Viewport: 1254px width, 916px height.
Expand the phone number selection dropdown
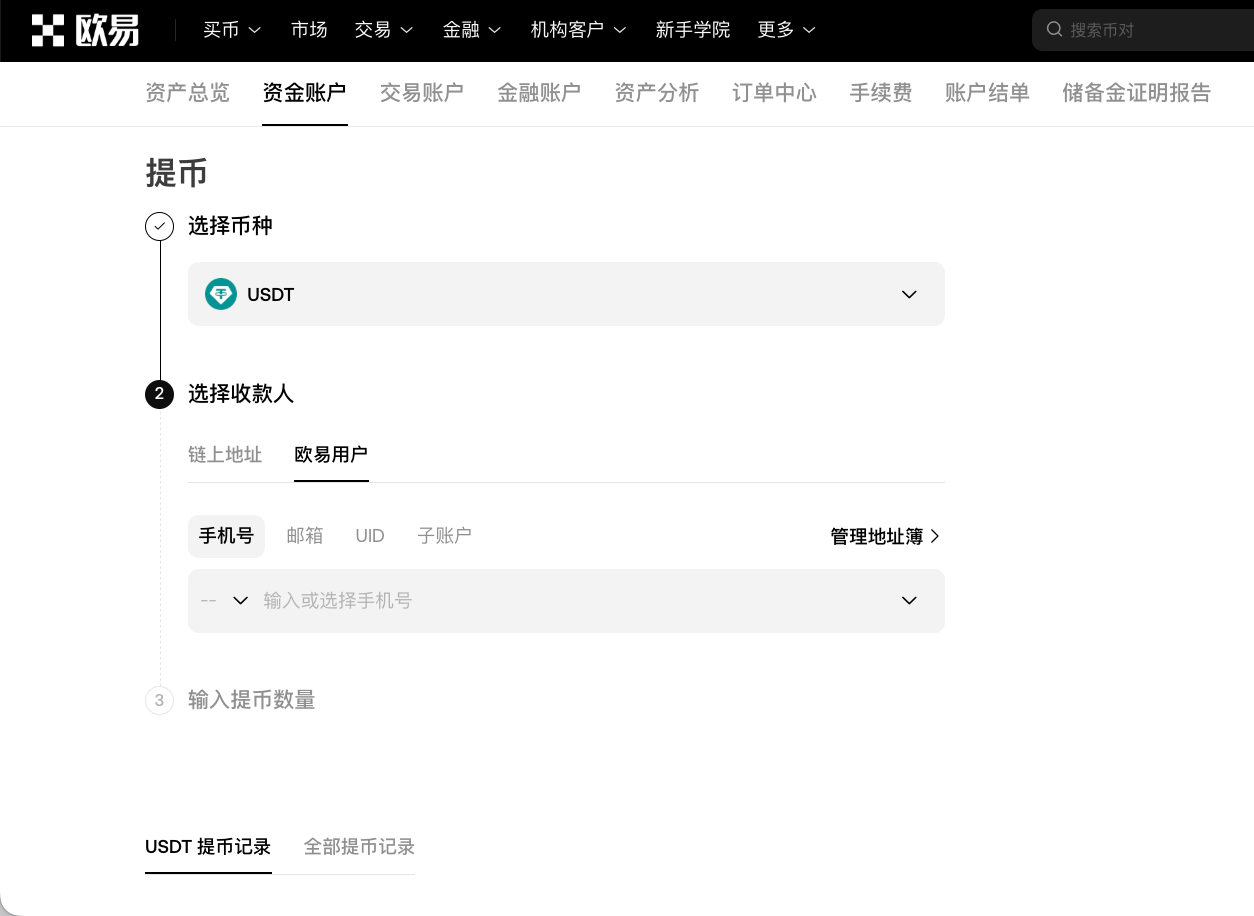pos(909,600)
